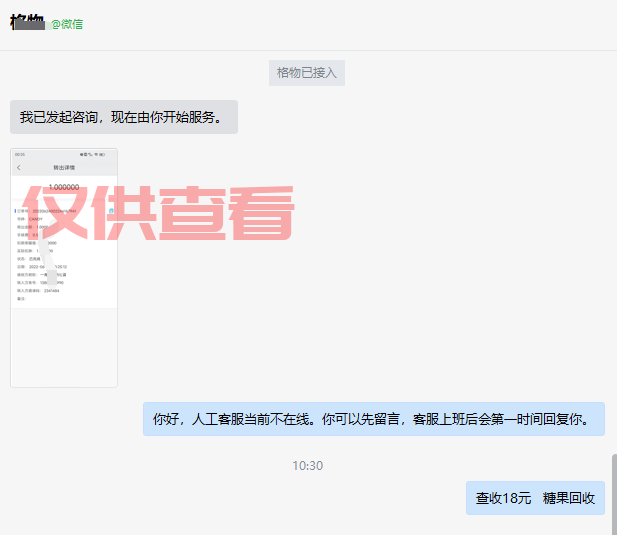The width and height of the screenshot is (617, 535).
Task: Click the 仅供查看 red watermark
Action: click(x=158, y=213)
